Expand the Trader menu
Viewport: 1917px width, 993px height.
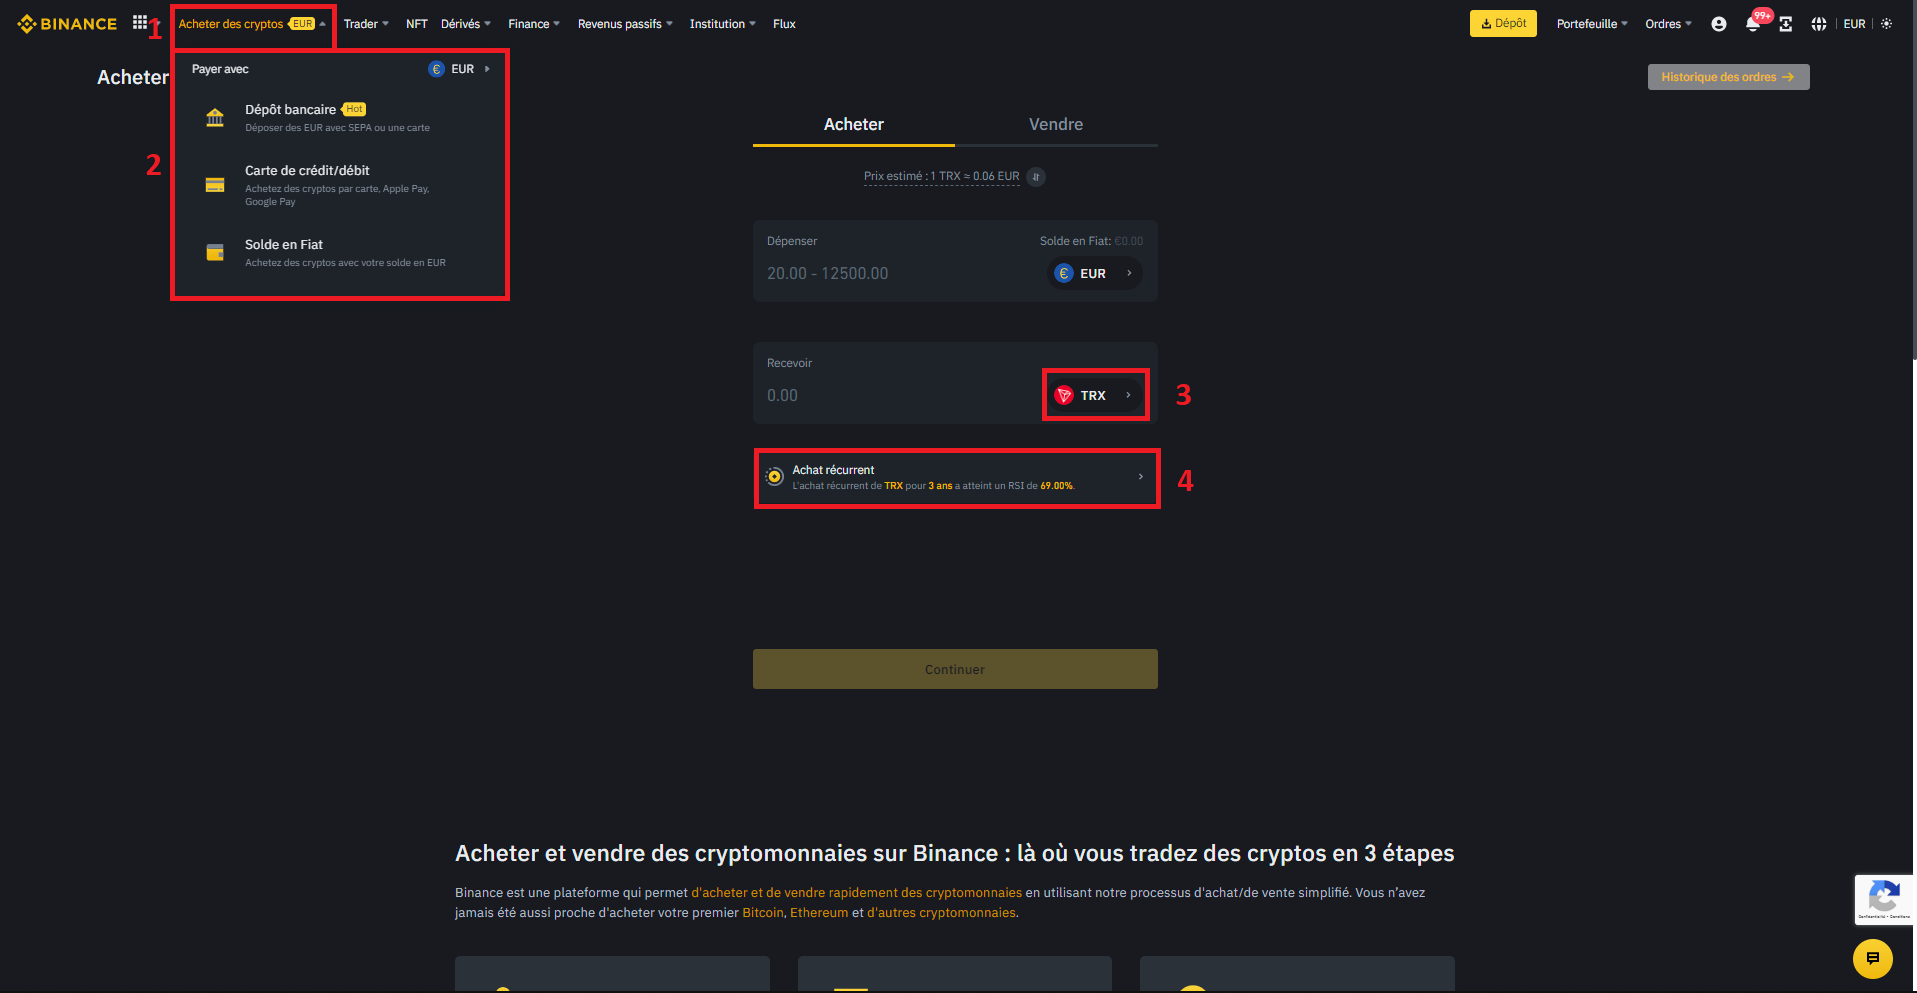pyautogui.click(x=366, y=24)
